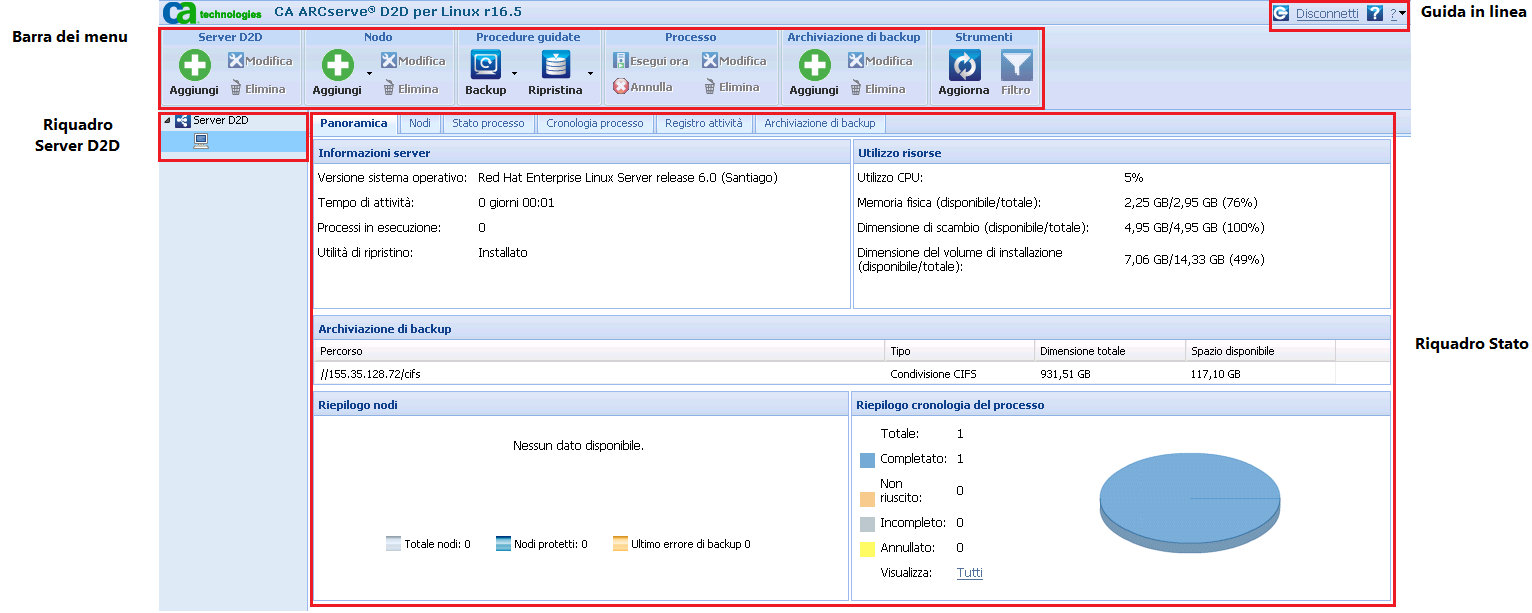Click the Aggiorna refresh icon
The image size is (1532, 613).
pyautogui.click(x=964, y=66)
